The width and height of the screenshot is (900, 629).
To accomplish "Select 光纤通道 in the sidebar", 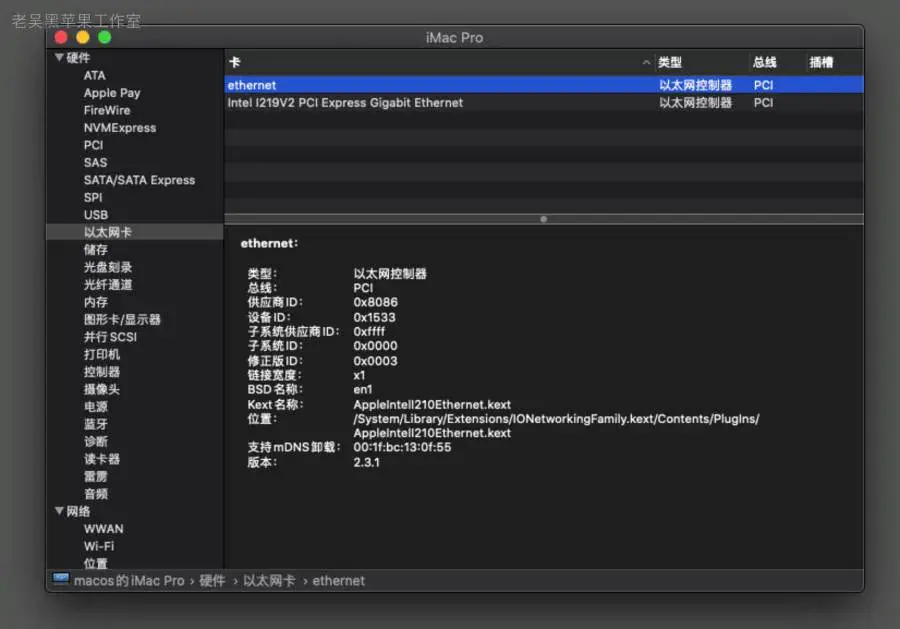I will 108,285.
